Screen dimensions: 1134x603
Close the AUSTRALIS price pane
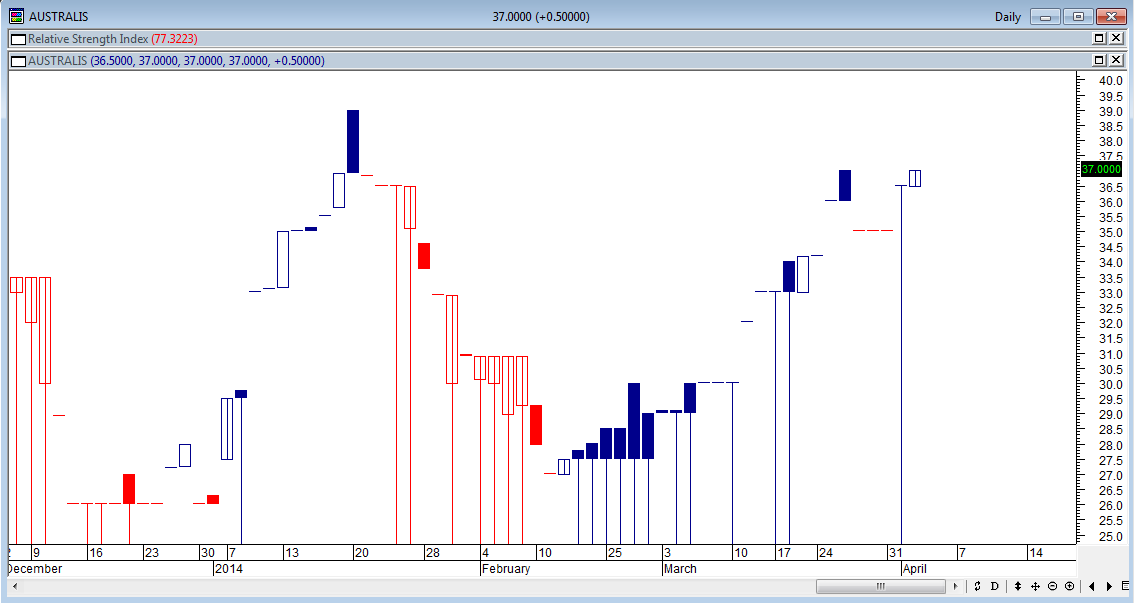[1116, 60]
